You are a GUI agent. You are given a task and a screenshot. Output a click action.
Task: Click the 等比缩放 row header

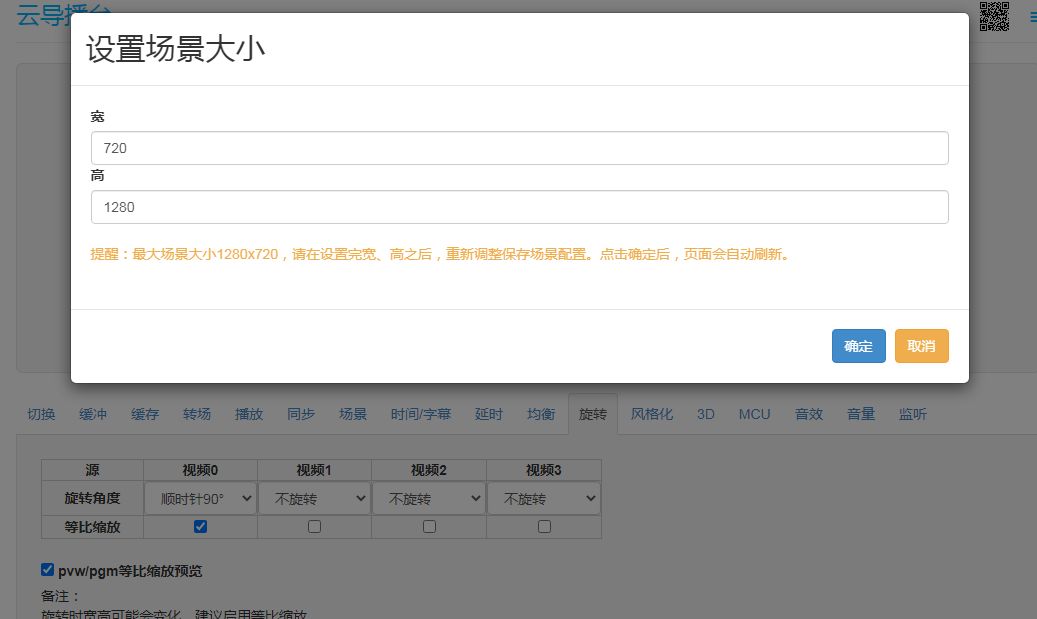pyautogui.click(x=93, y=527)
